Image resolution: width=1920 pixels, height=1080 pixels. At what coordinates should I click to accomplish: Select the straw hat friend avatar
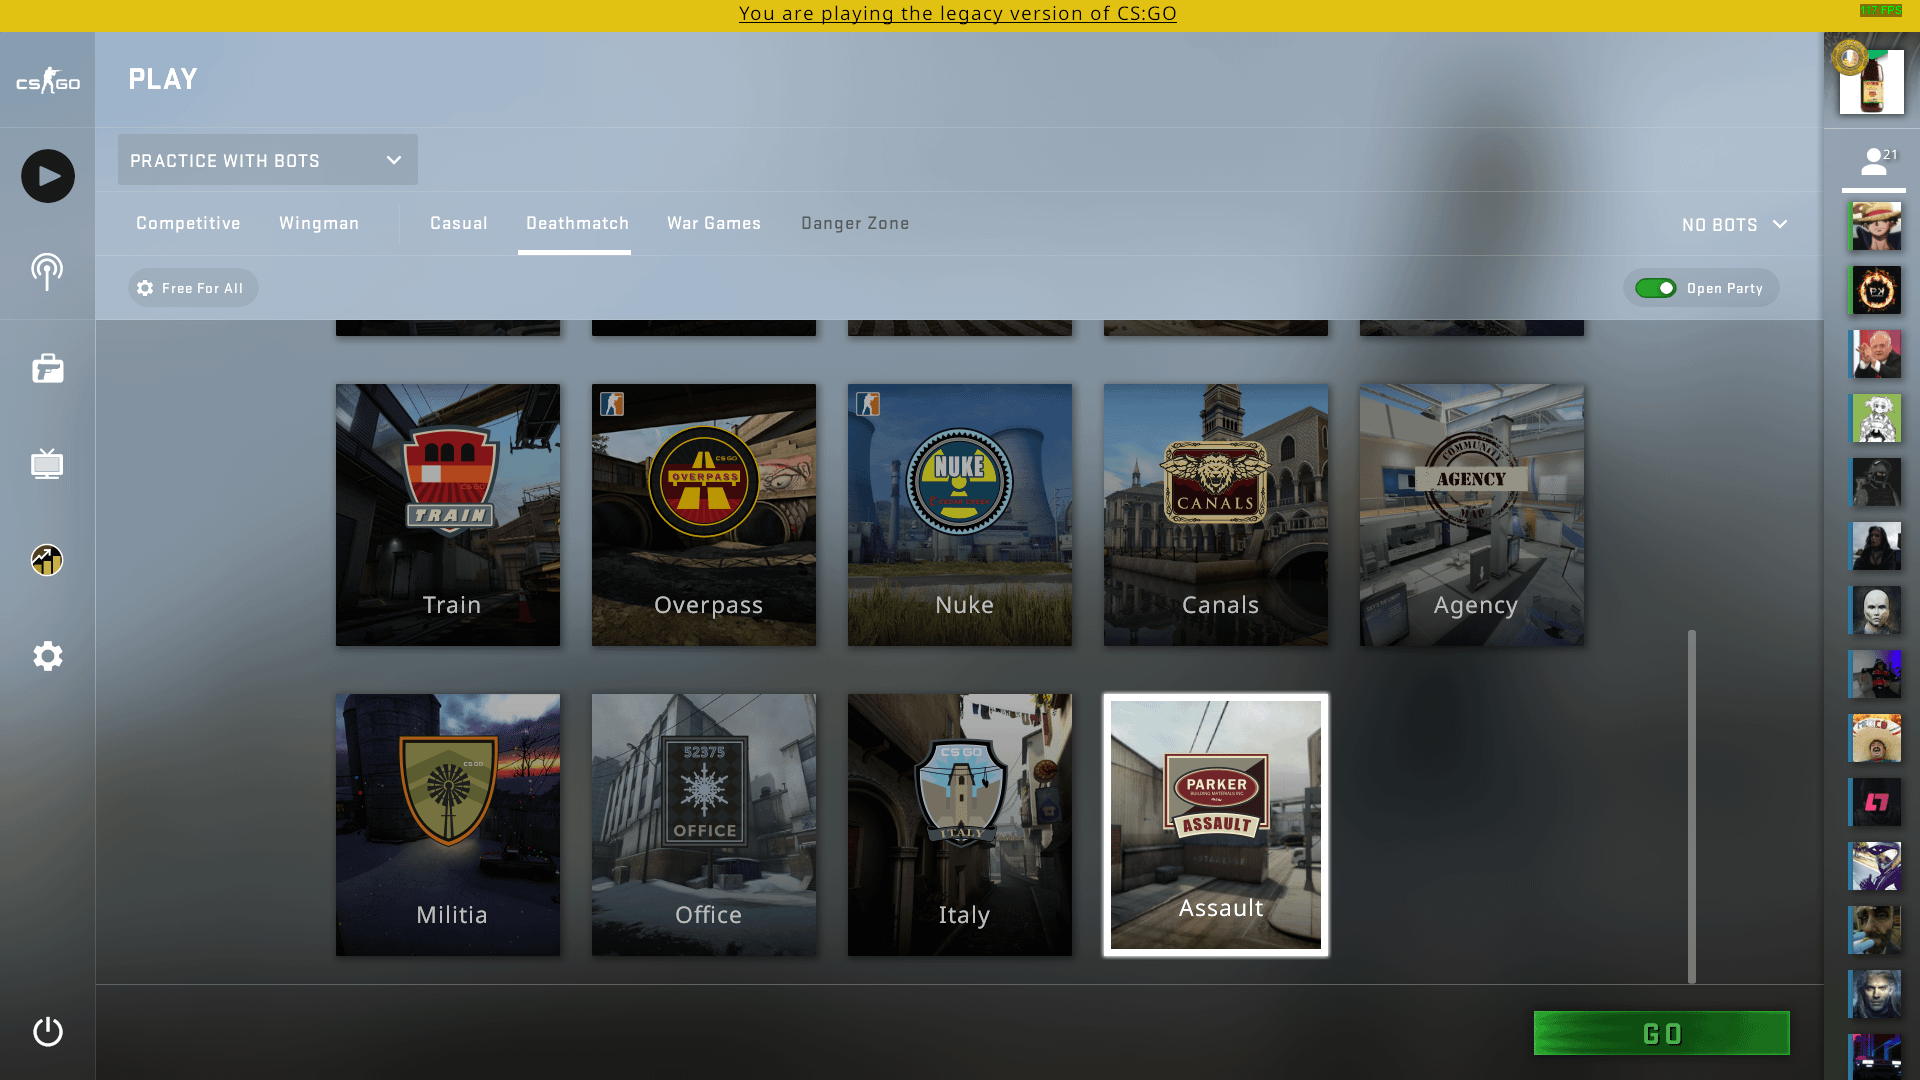pos(1875,226)
